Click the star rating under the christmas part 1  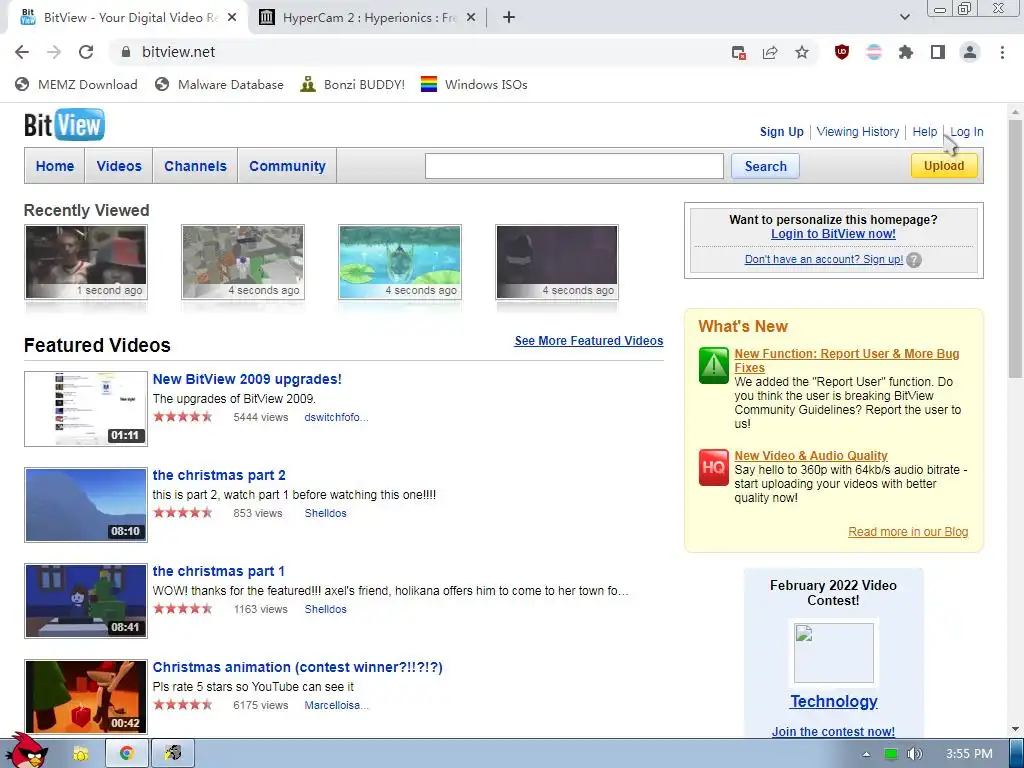click(x=183, y=609)
